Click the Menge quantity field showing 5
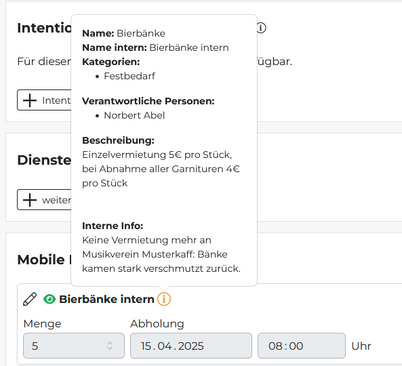The height and width of the screenshot is (366, 402). (74, 346)
